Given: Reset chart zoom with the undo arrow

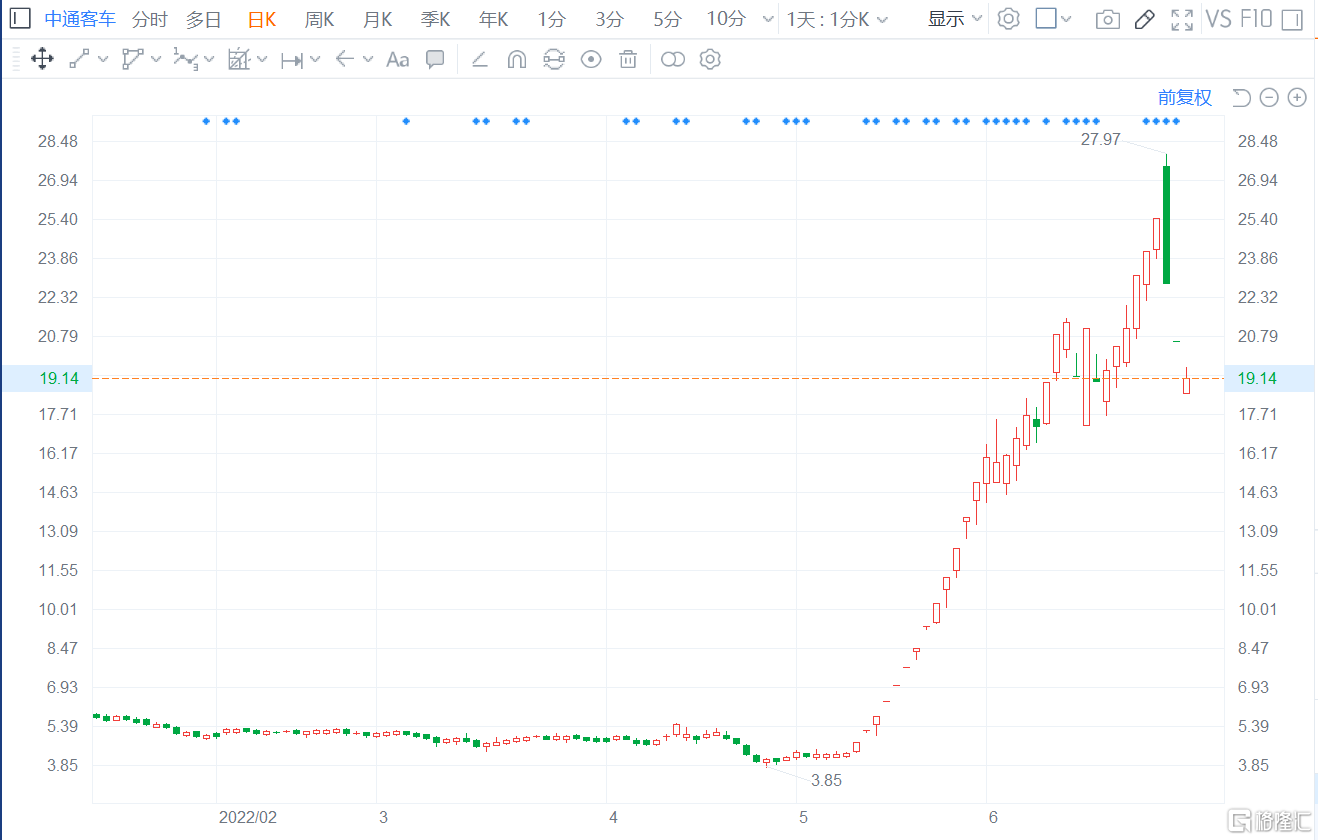Looking at the screenshot, I should point(1241,97).
